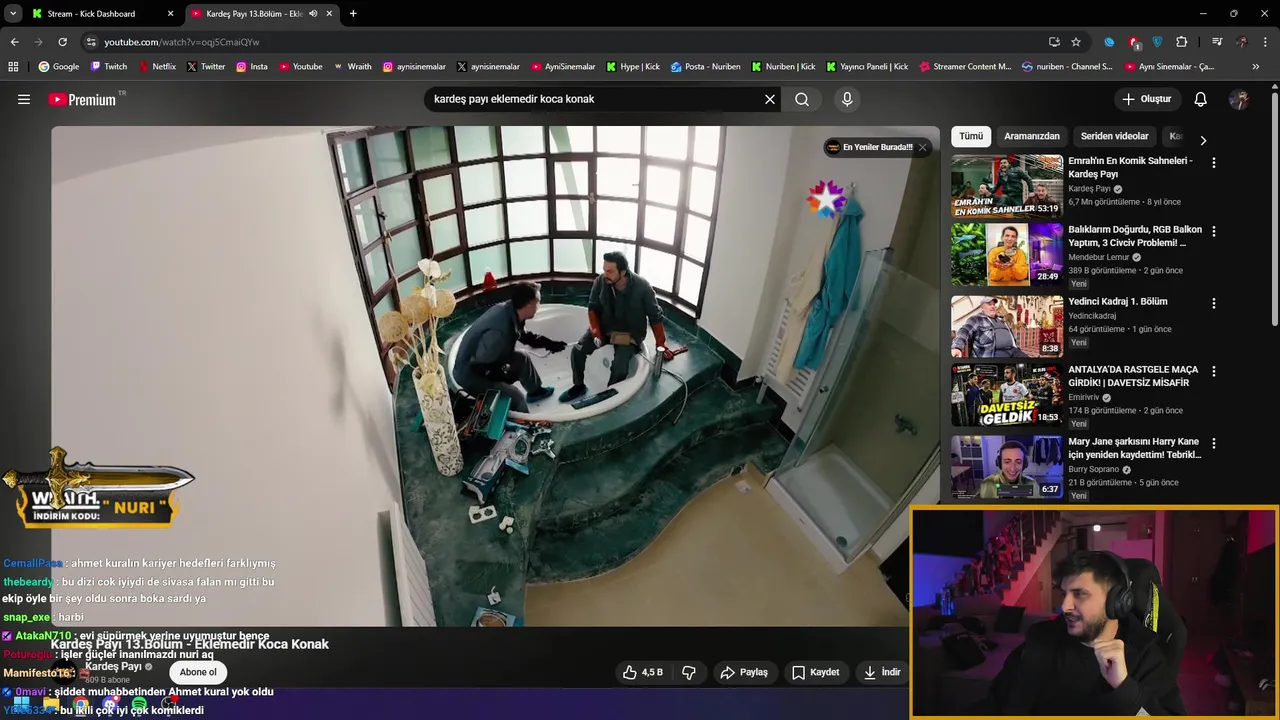The height and width of the screenshot is (720, 1280).
Task: Open the Wraith bookmark
Action: 352,67
